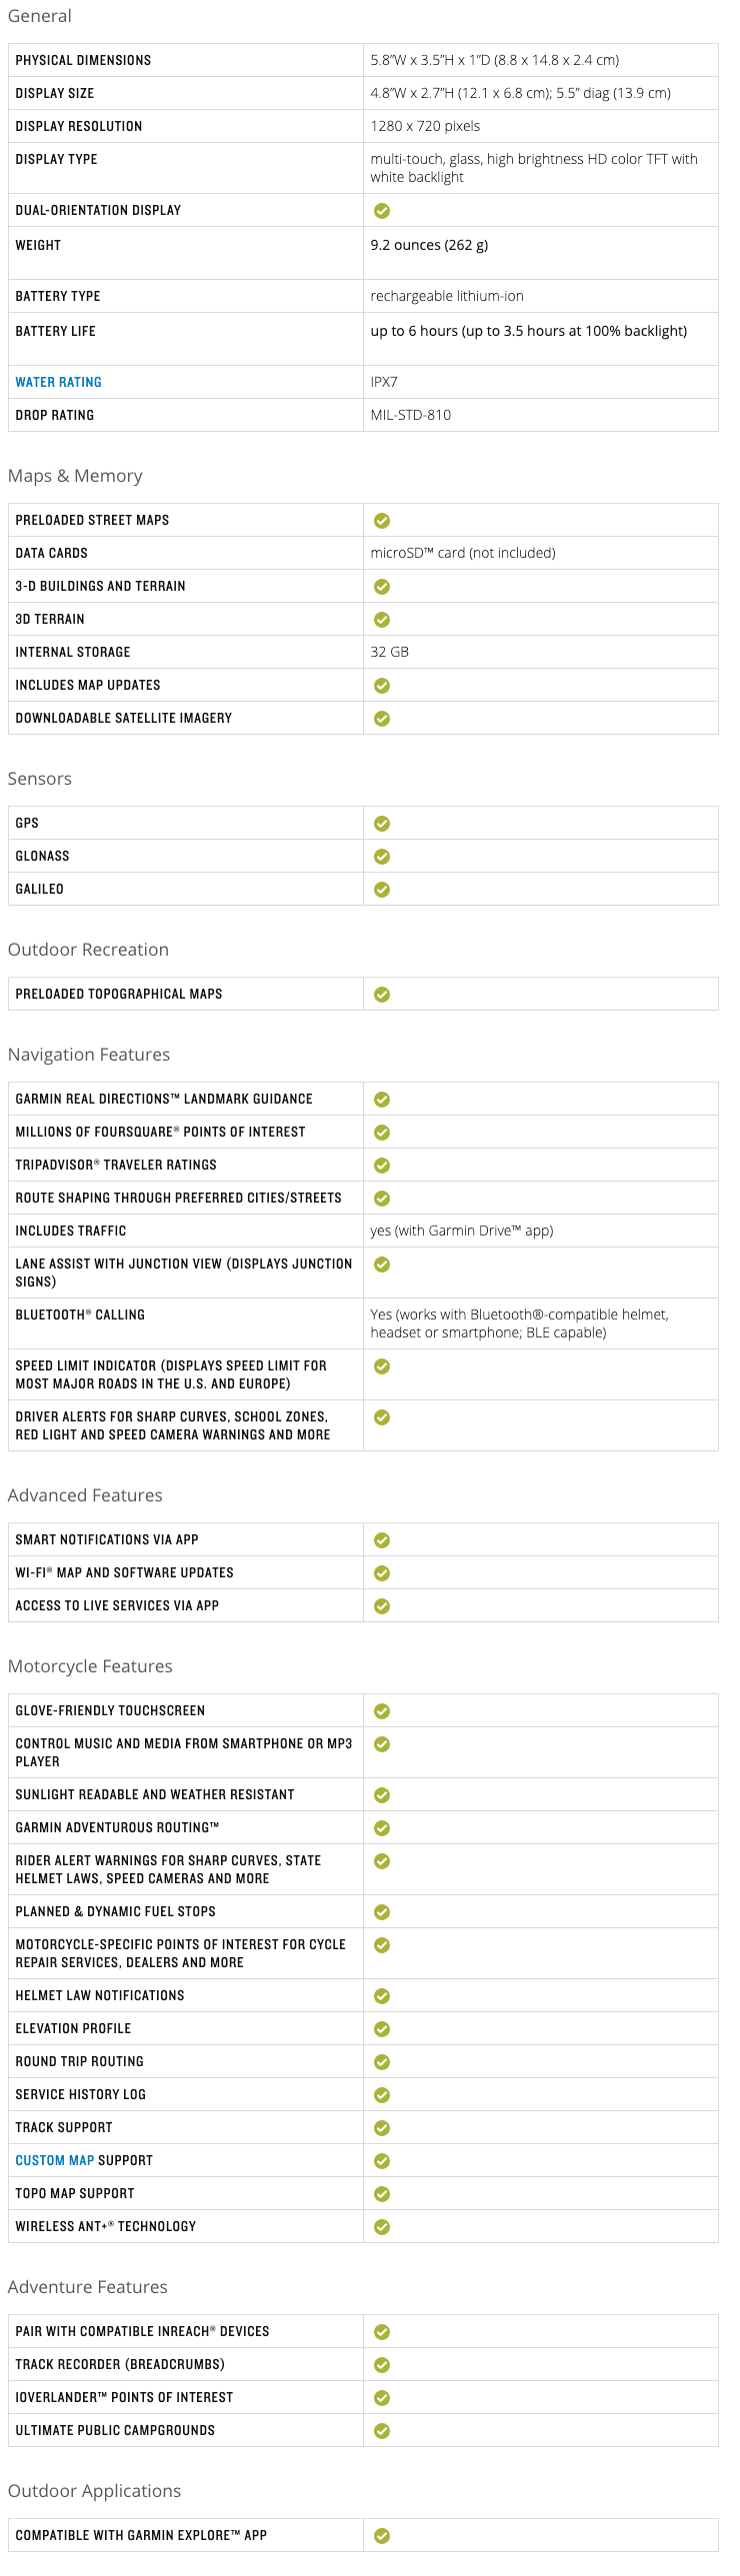Click the Bluetooth Calling row label
740x2576 pixels.
80,1315
